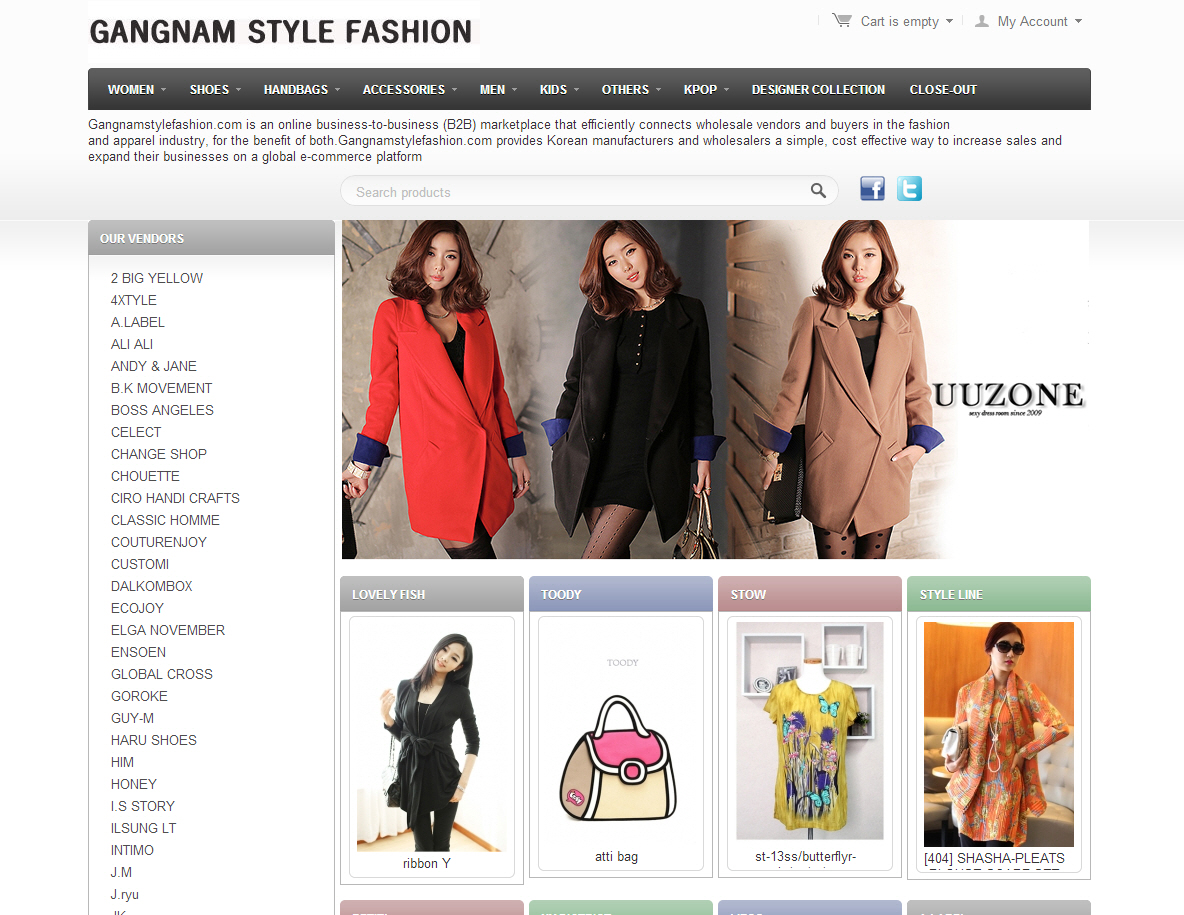1184x915 pixels.
Task: Open the ribbon Y product image
Action: pos(432,737)
